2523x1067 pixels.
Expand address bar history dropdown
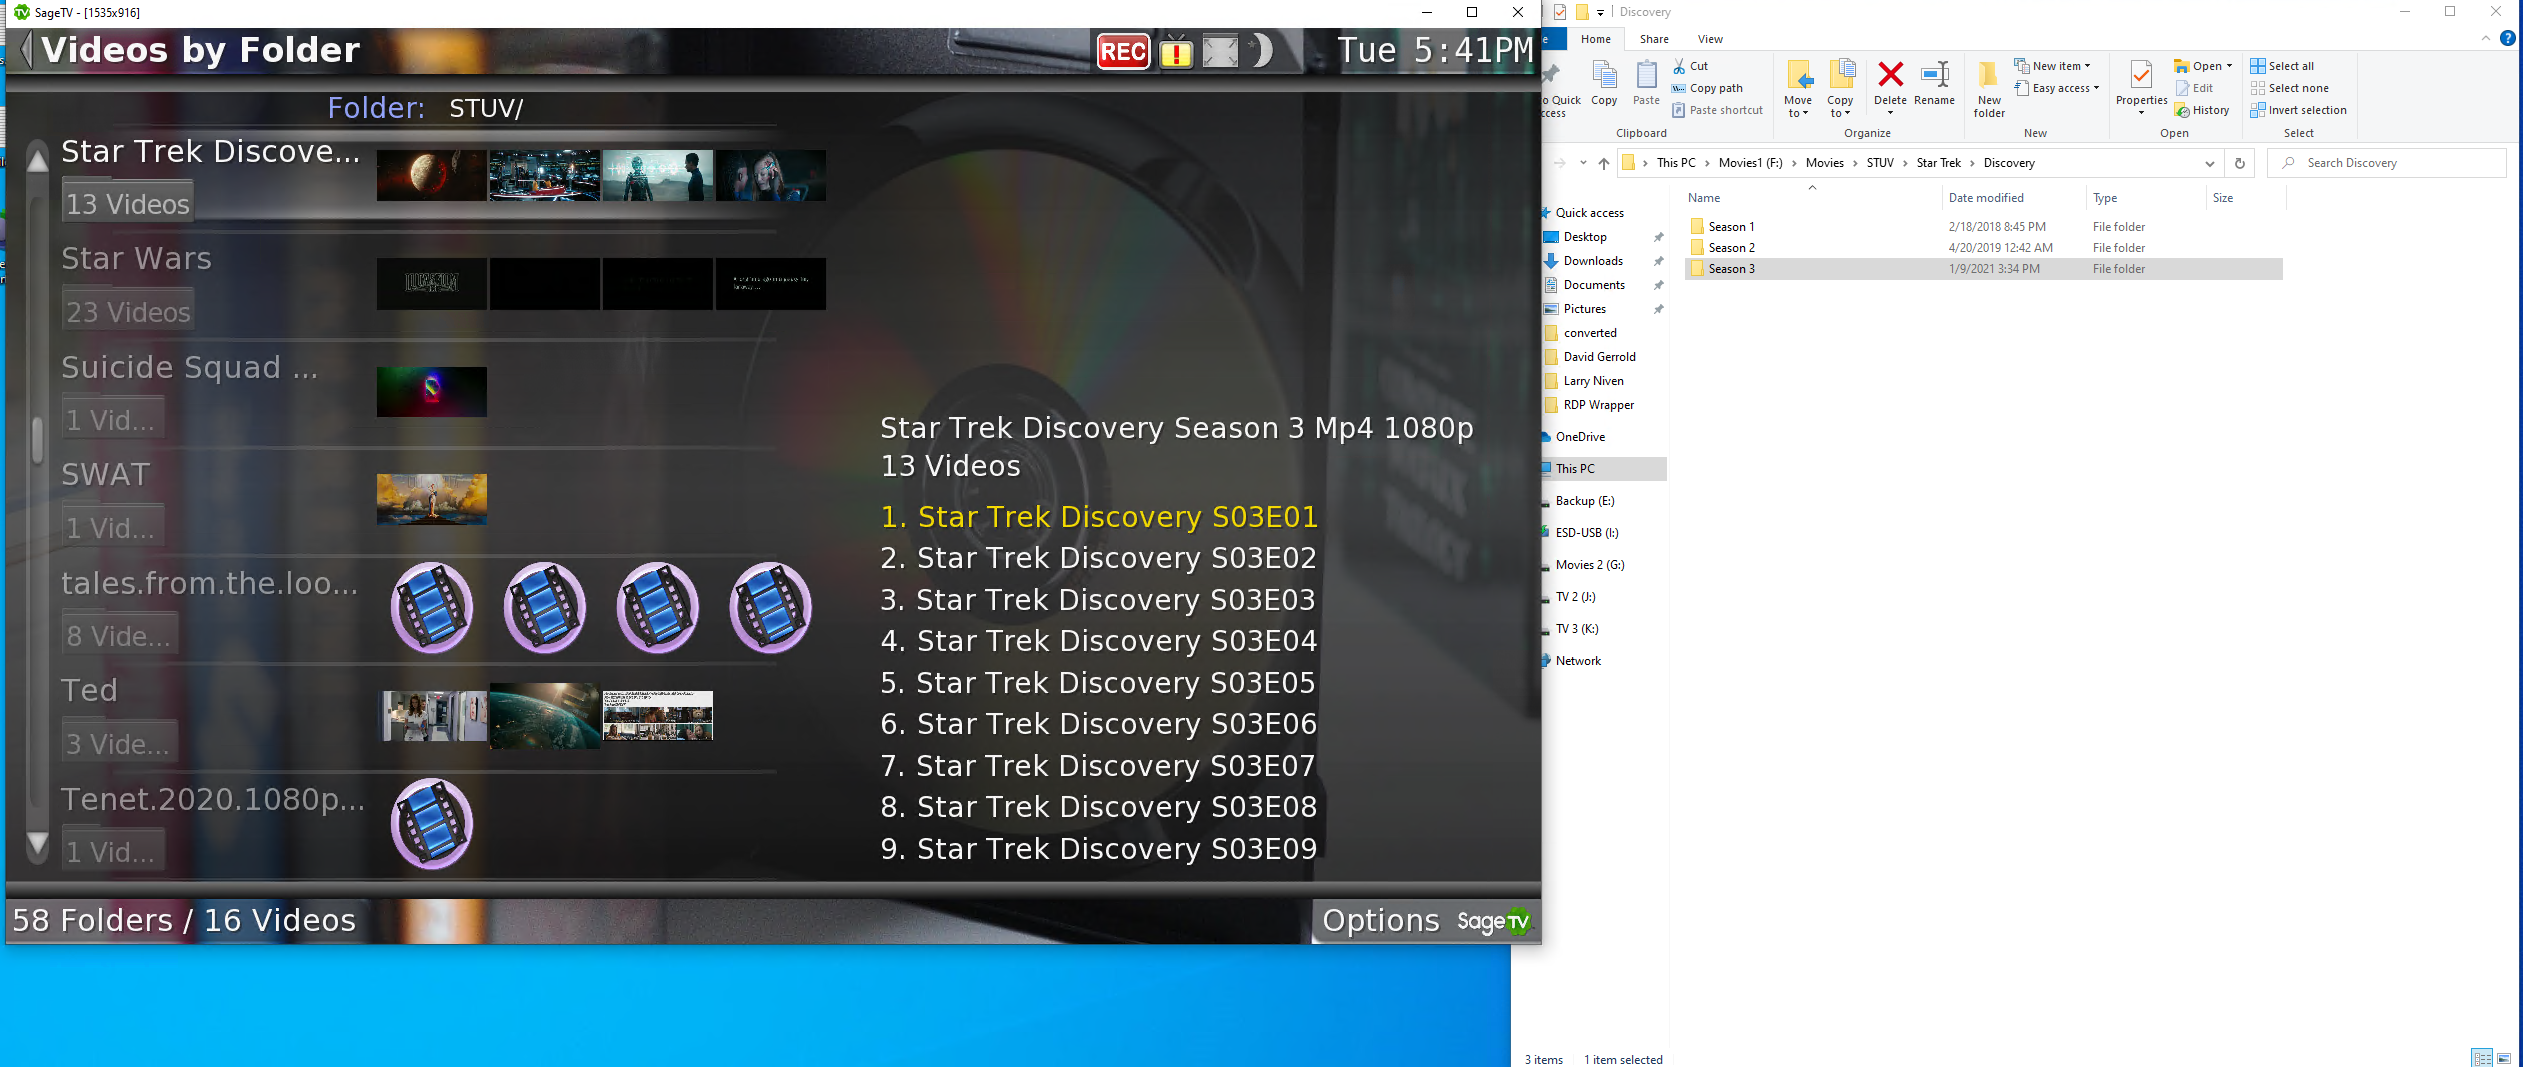pyautogui.click(x=2209, y=163)
